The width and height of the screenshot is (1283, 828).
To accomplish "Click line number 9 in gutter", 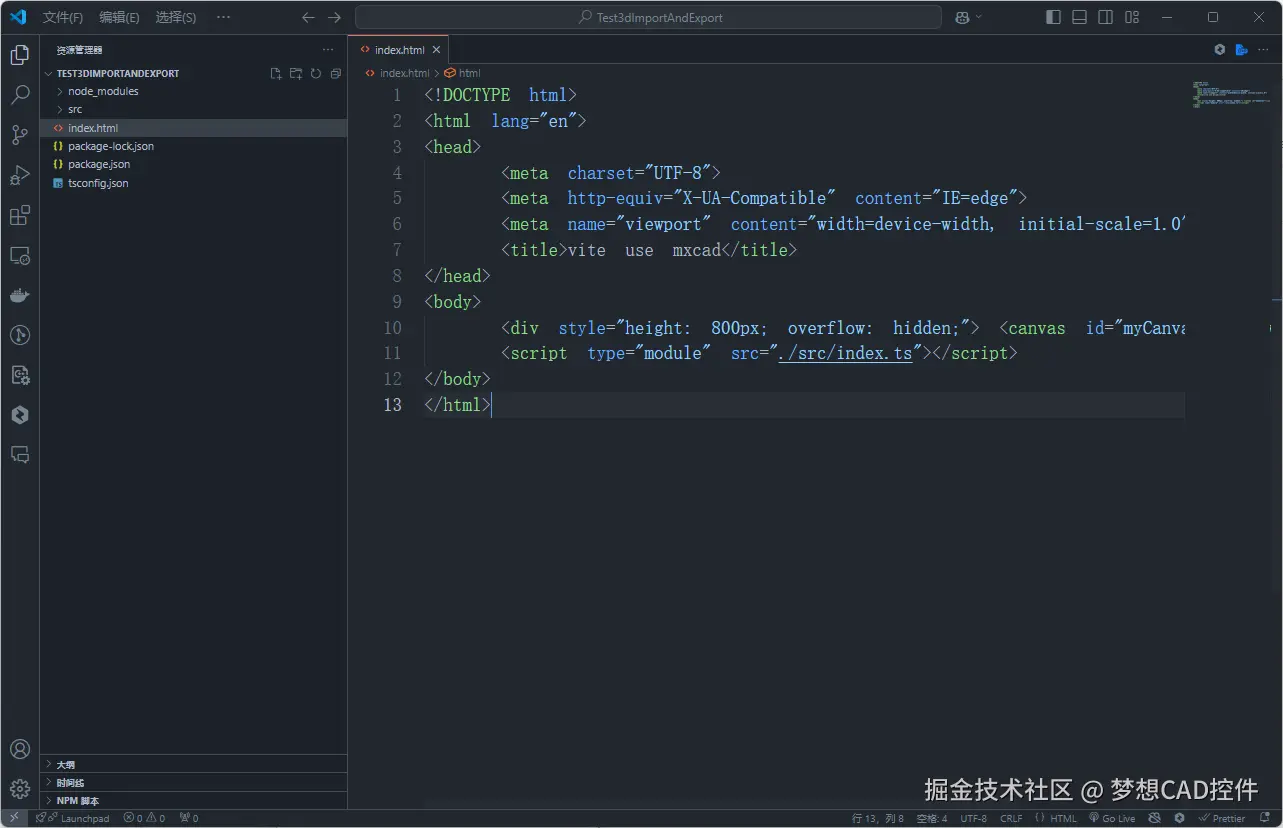I will (397, 301).
